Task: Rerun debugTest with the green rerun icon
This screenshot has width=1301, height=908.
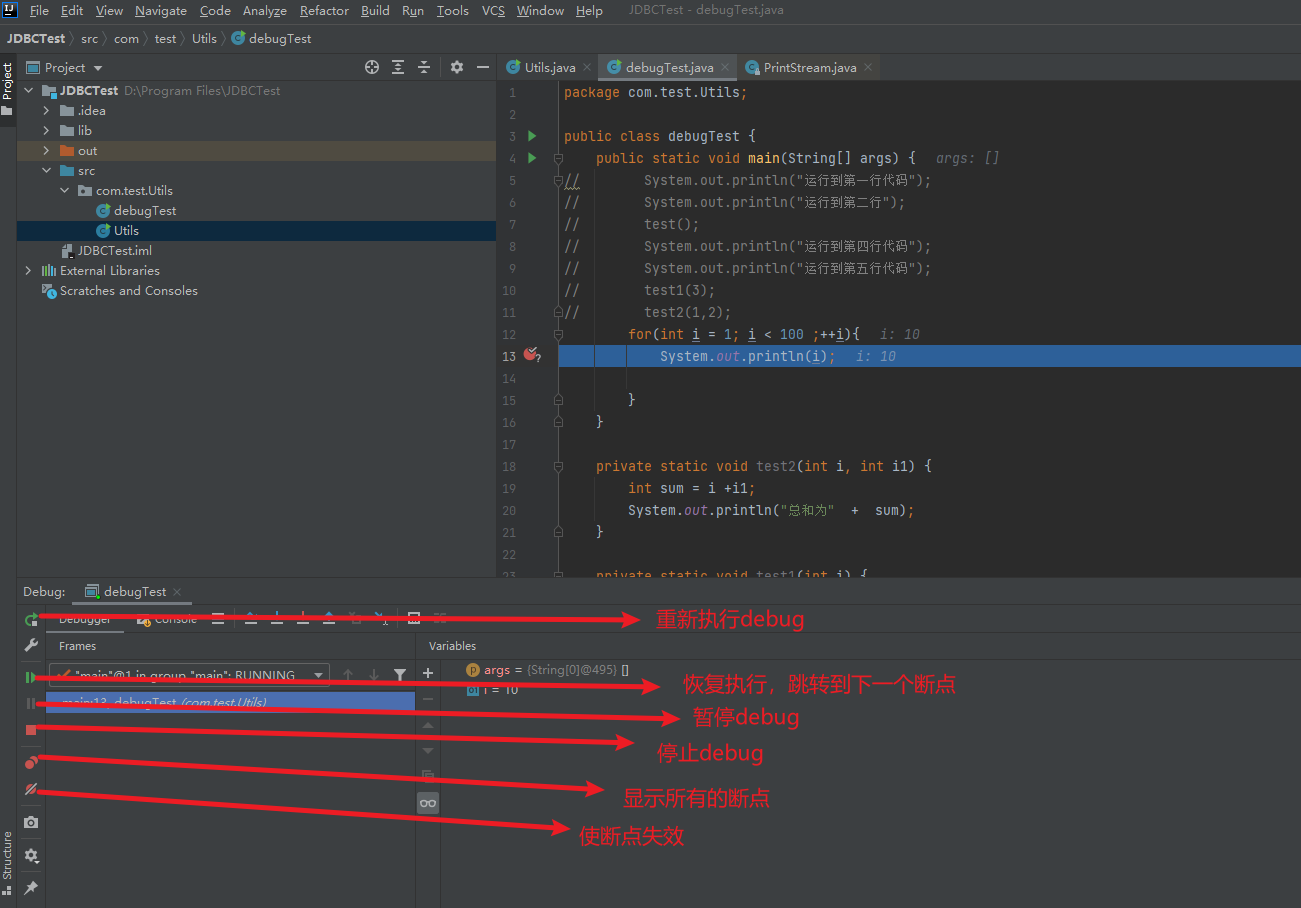Action: coord(31,620)
